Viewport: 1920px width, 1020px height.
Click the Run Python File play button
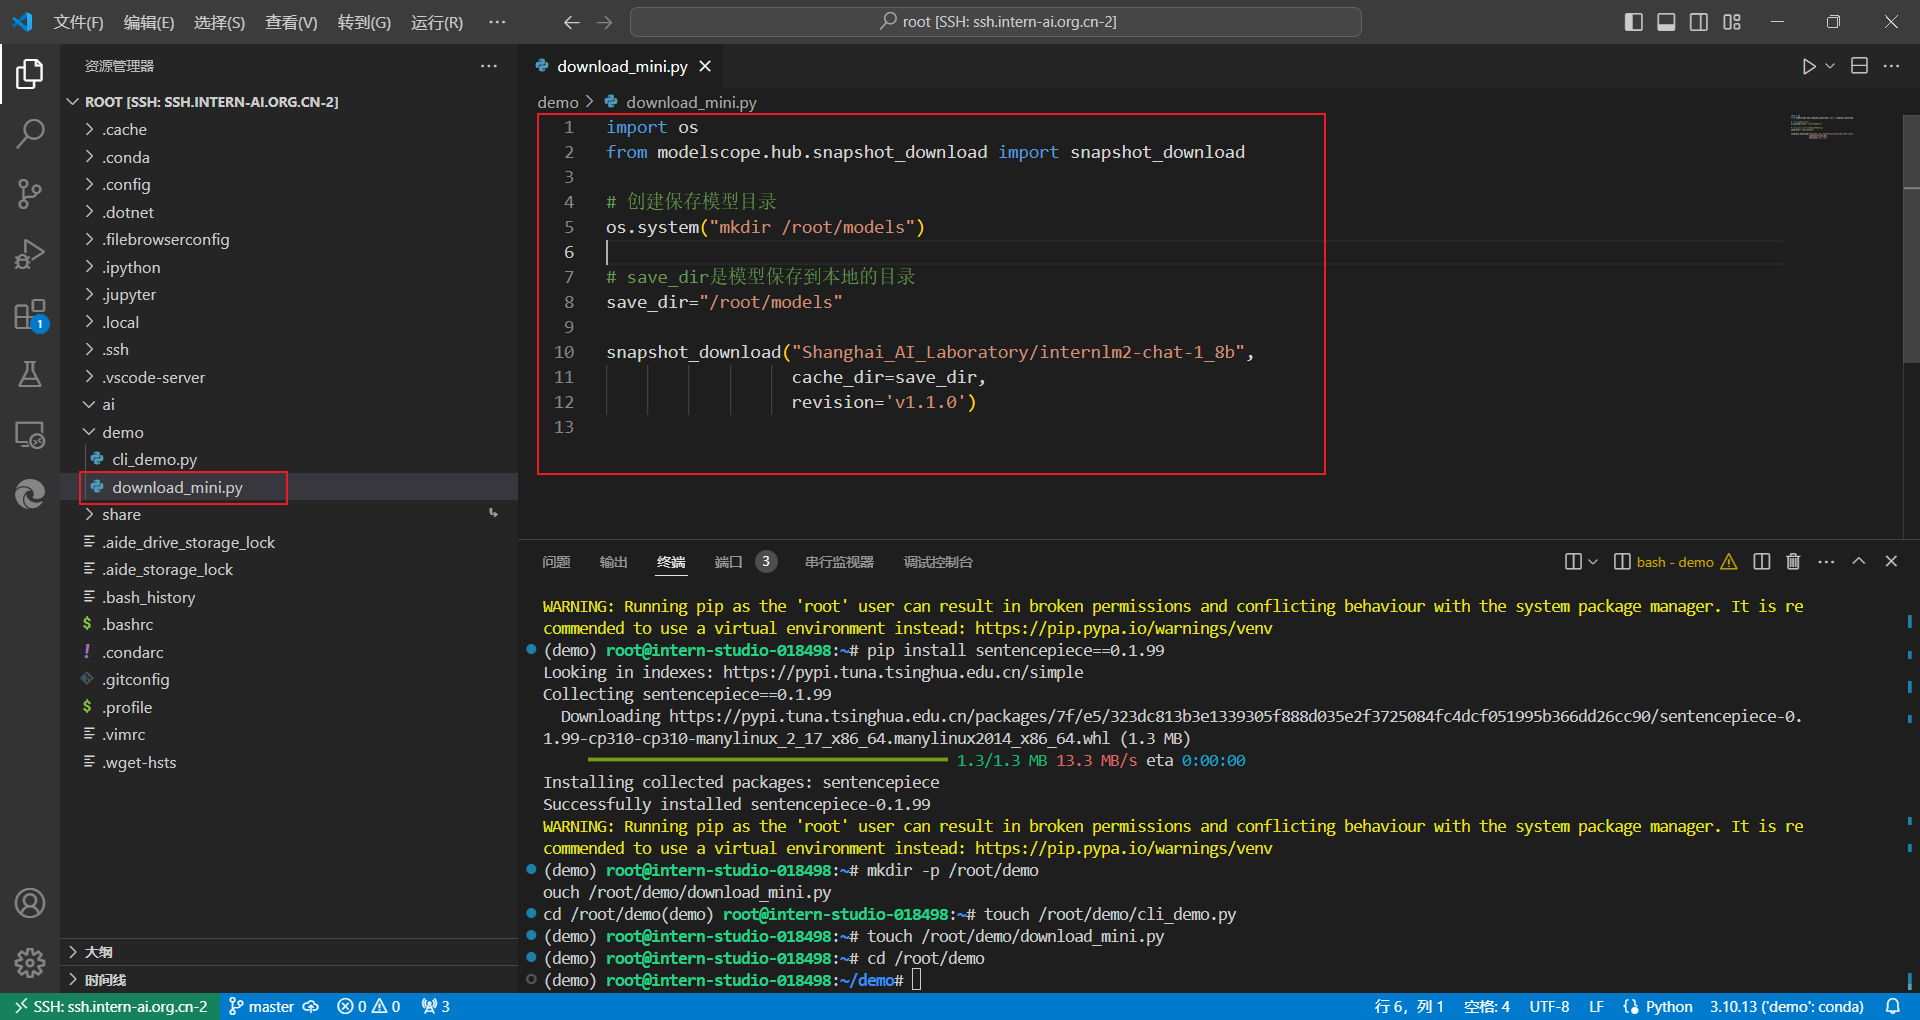[x=1808, y=66]
